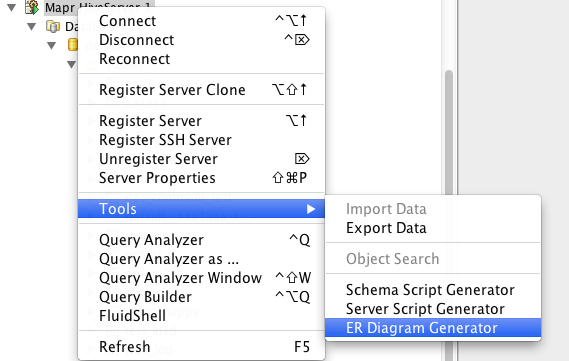Launch Query Builder
Viewport: 569px width, 361px height.
pos(201,297)
